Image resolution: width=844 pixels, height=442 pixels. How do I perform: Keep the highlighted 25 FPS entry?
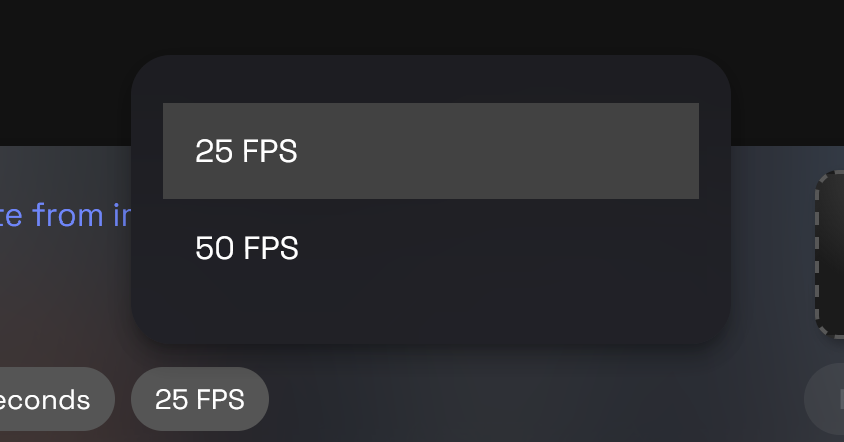click(430, 151)
